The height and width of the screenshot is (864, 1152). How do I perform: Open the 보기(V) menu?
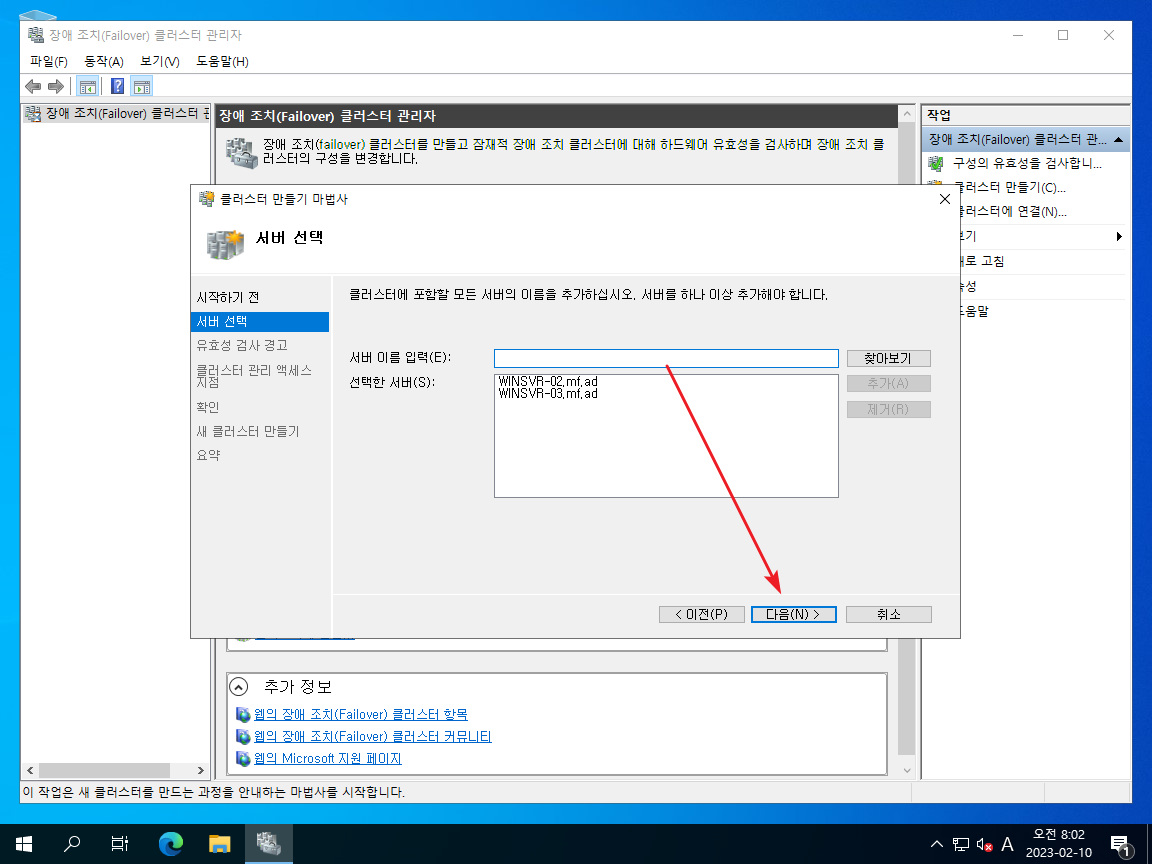pyautogui.click(x=159, y=61)
